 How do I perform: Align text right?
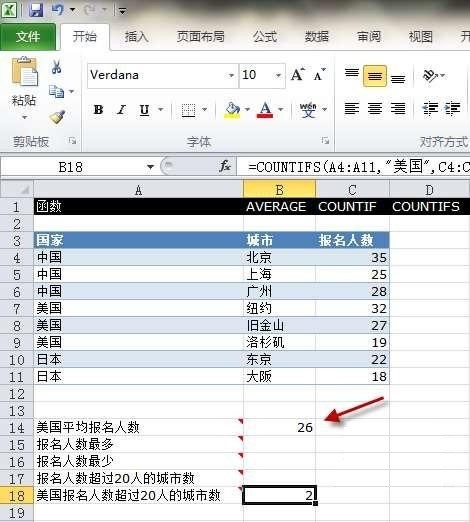click(398, 109)
